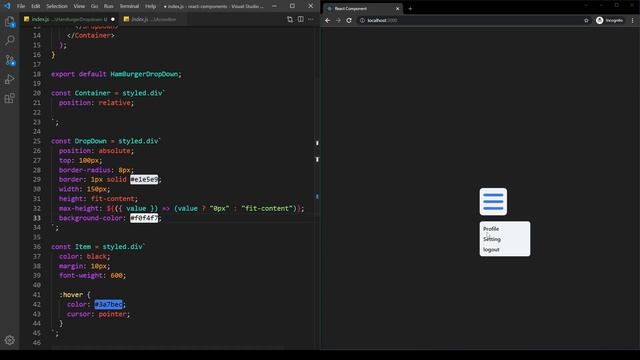Click the VS Code logo icon
The height and width of the screenshot is (360, 640).
pyautogui.click(x=7, y=6)
